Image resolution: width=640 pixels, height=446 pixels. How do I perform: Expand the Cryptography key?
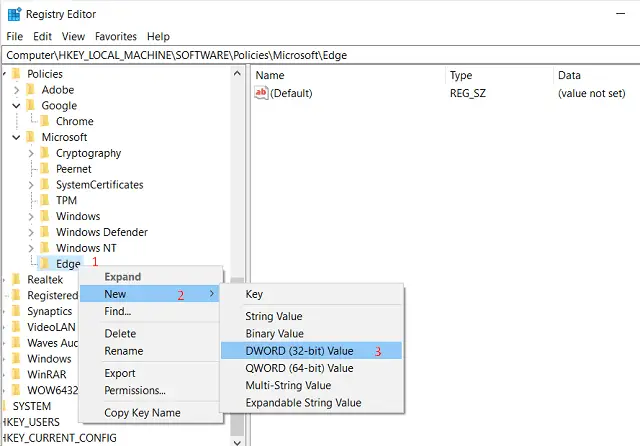[x=31, y=153]
